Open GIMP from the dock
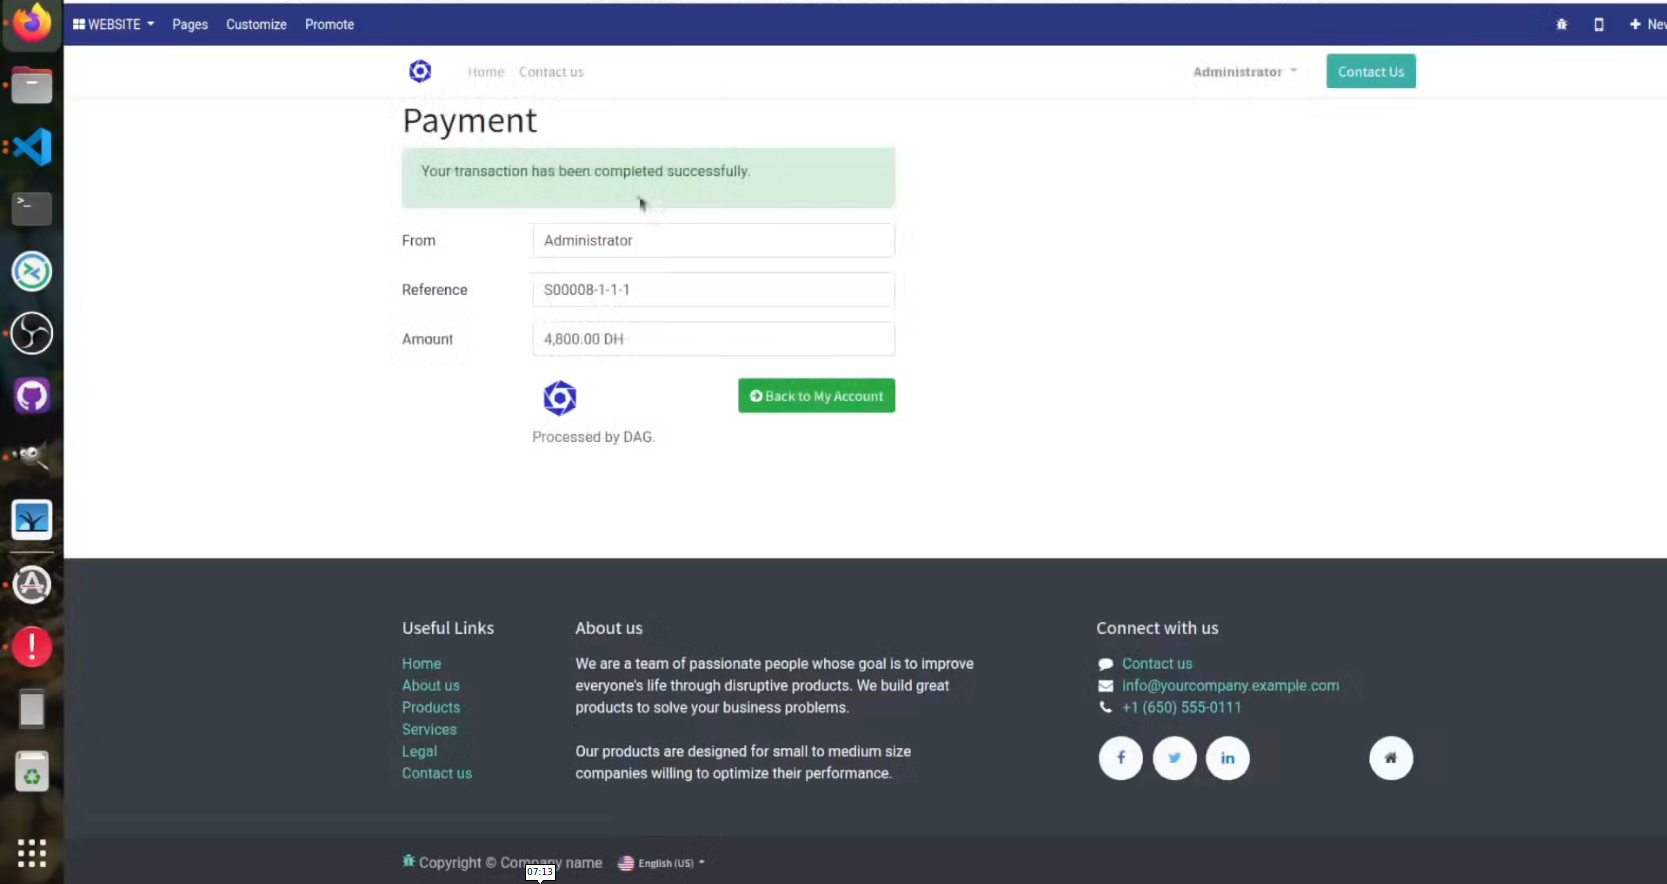This screenshot has width=1667, height=884. (32, 458)
